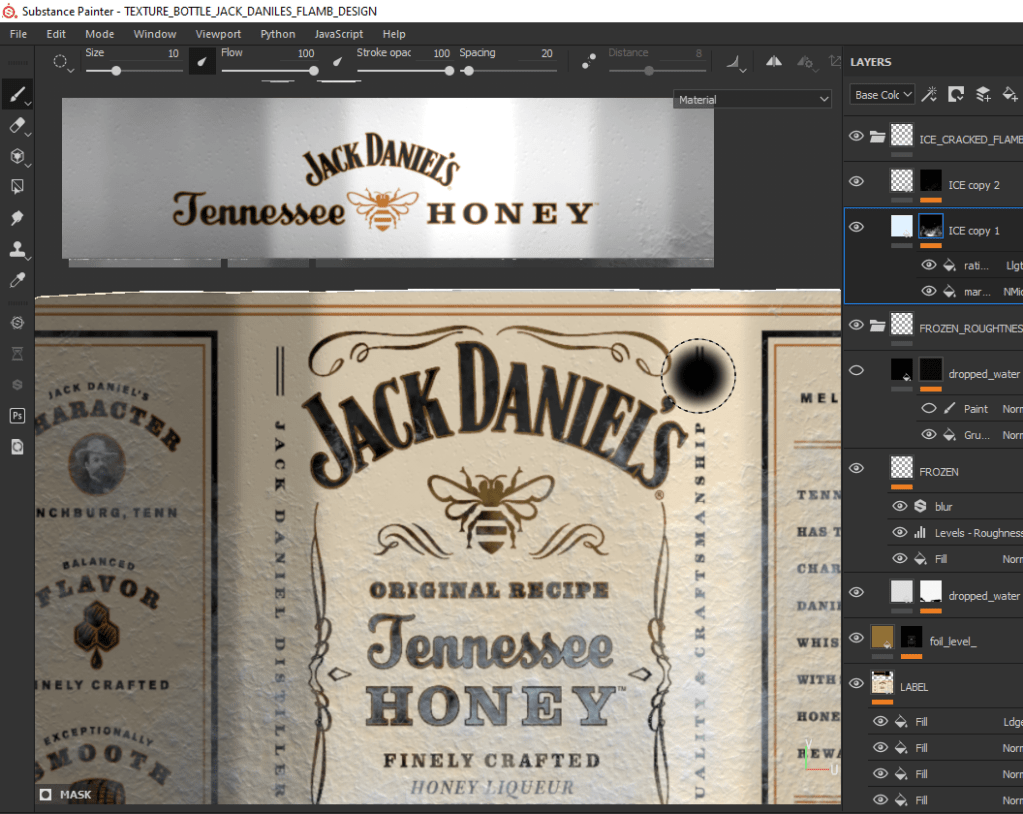
Task: Click the MASK indicator button in viewport
Action: 66,795
